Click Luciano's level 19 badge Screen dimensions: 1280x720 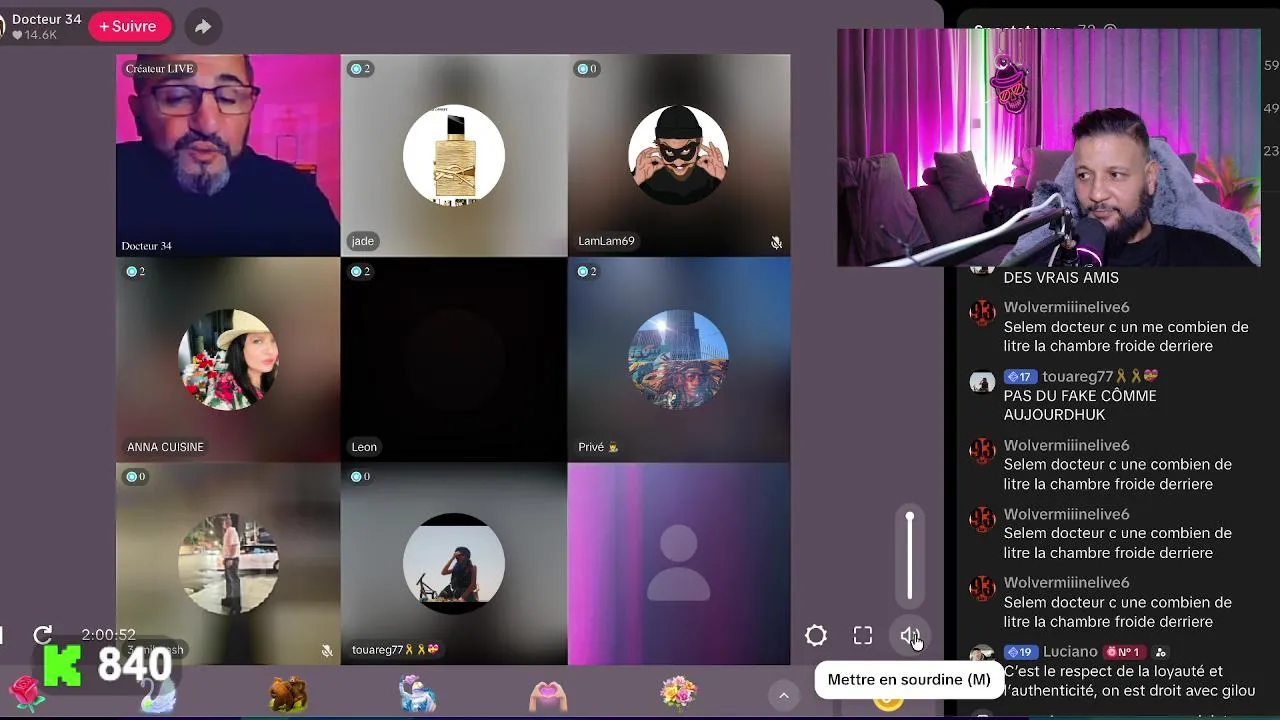tap(1021, 652)
